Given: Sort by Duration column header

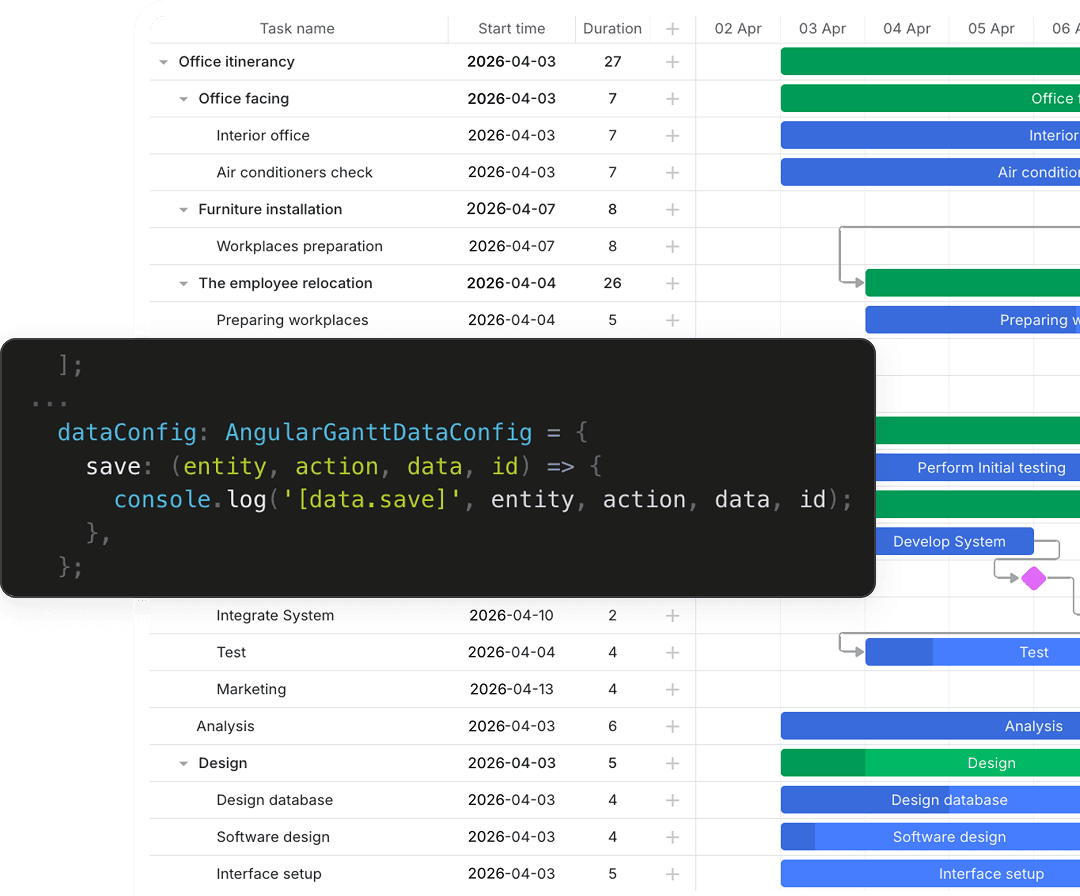Looking at the screenshot, I should (x=612, y=29).
